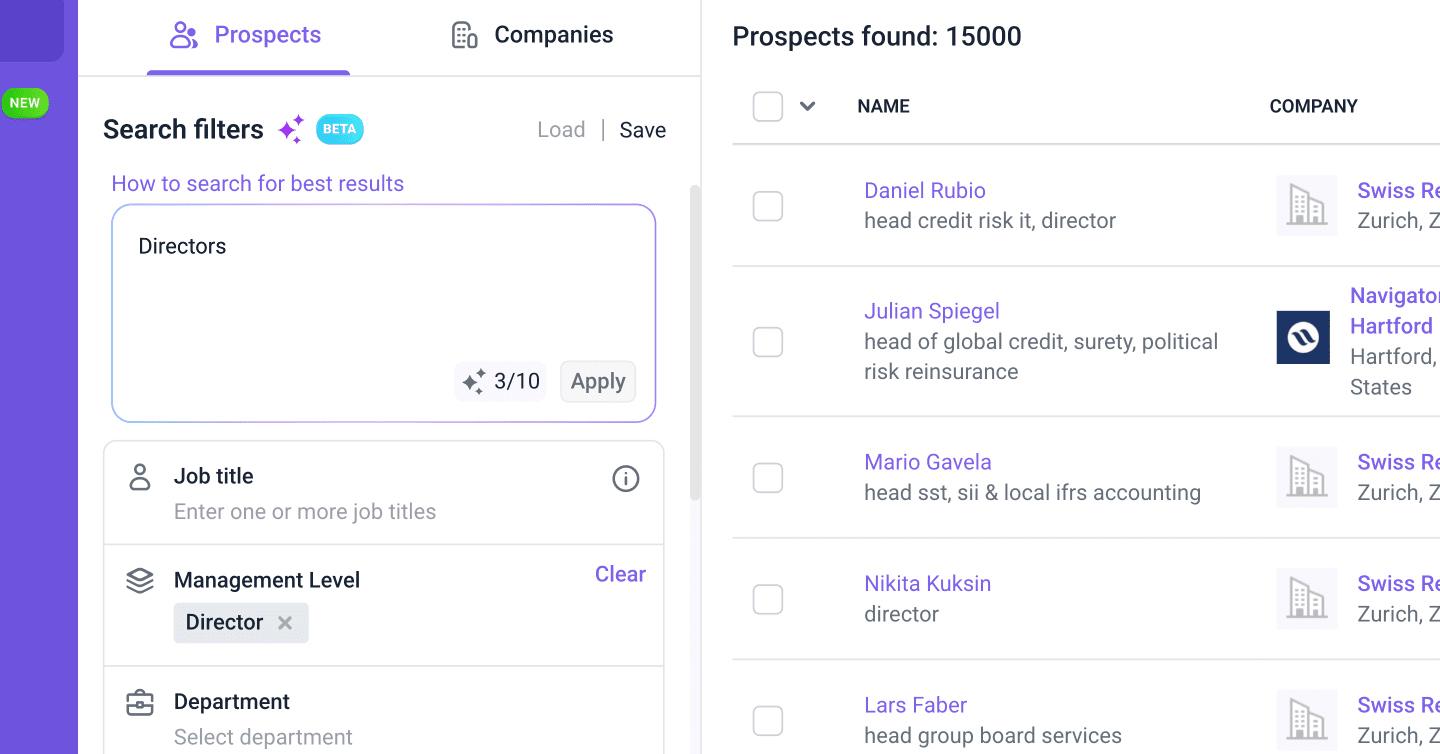Viewport: 1440px width, 754px height.
Task: Remove the Director management level tag
Action: (285, 623)
